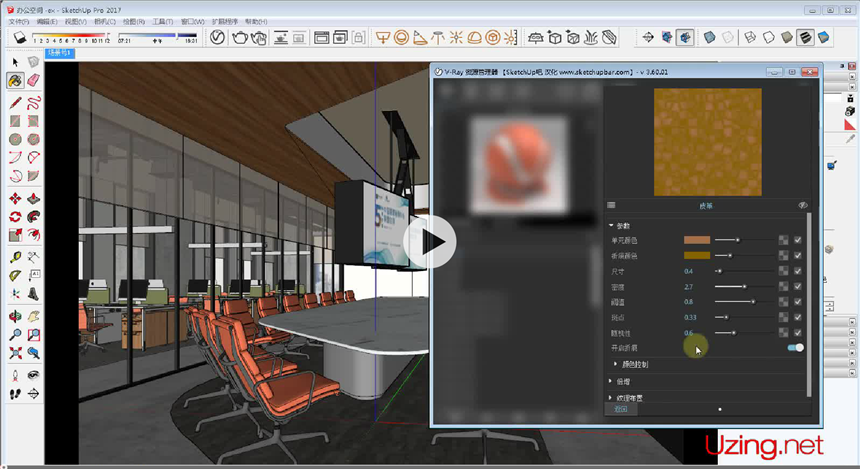Open V-Ray Asset Editor toolbar icon
The image size is (860, 469).
(x=219, y=38)
